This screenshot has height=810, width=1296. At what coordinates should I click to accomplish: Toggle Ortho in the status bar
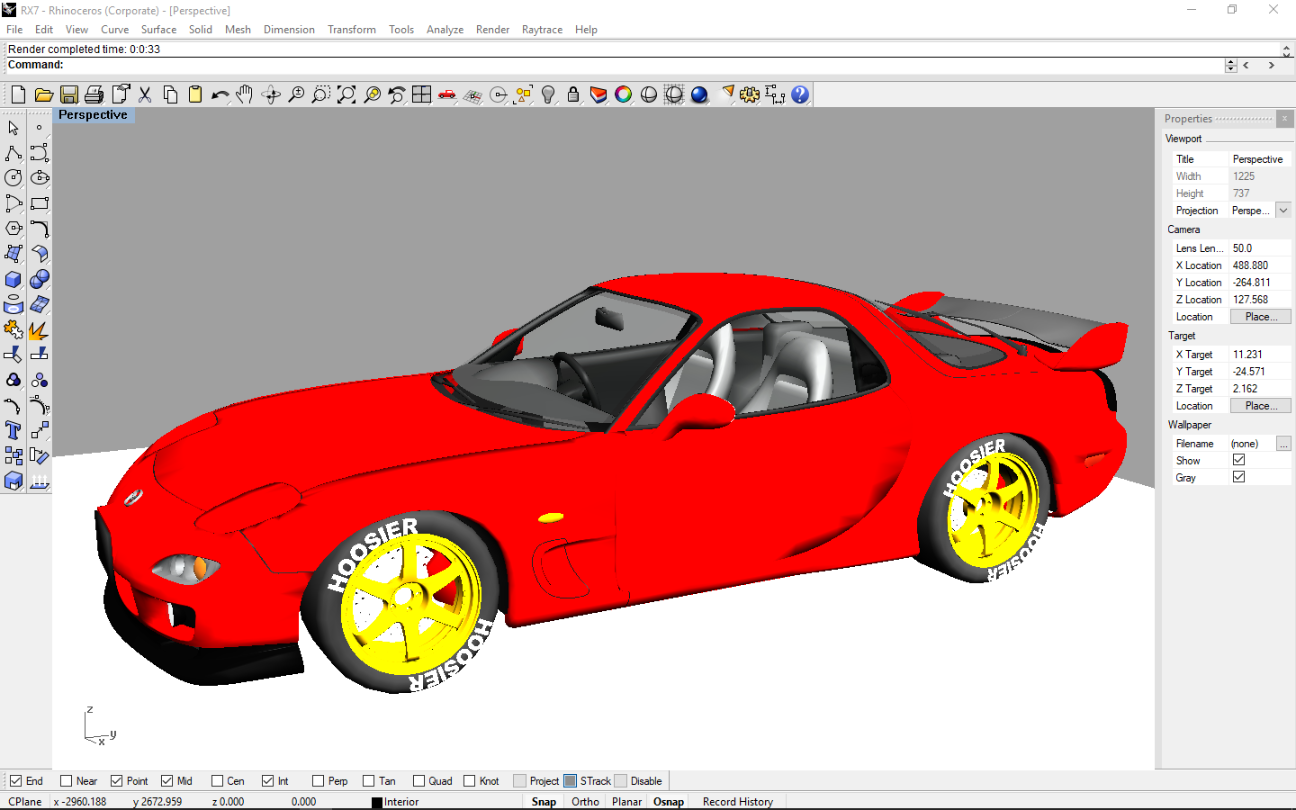pyautogui.click(x=585, y=802)
